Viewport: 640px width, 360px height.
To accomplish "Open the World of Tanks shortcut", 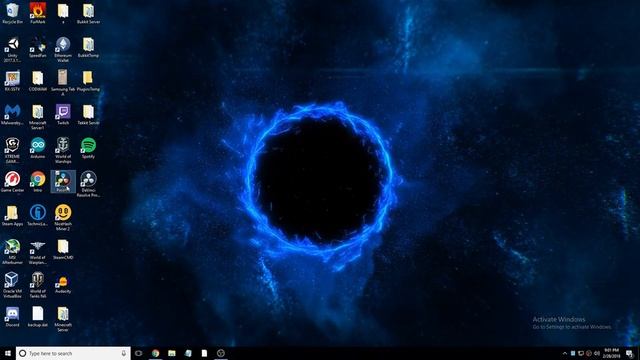I will (x=38, y=285).
